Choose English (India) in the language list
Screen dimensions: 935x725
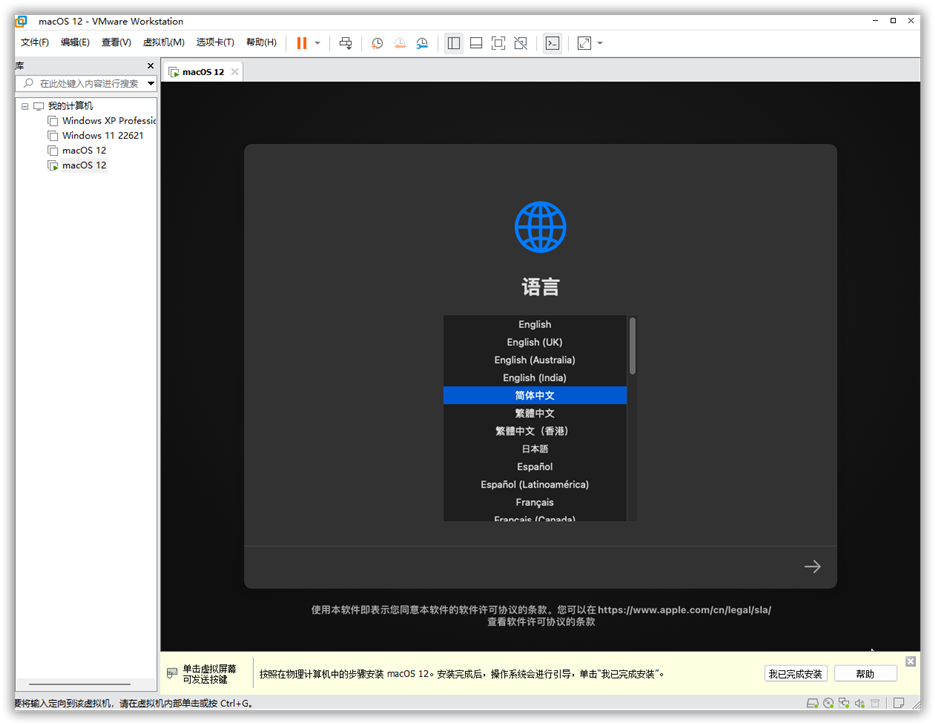click(535, 377)
